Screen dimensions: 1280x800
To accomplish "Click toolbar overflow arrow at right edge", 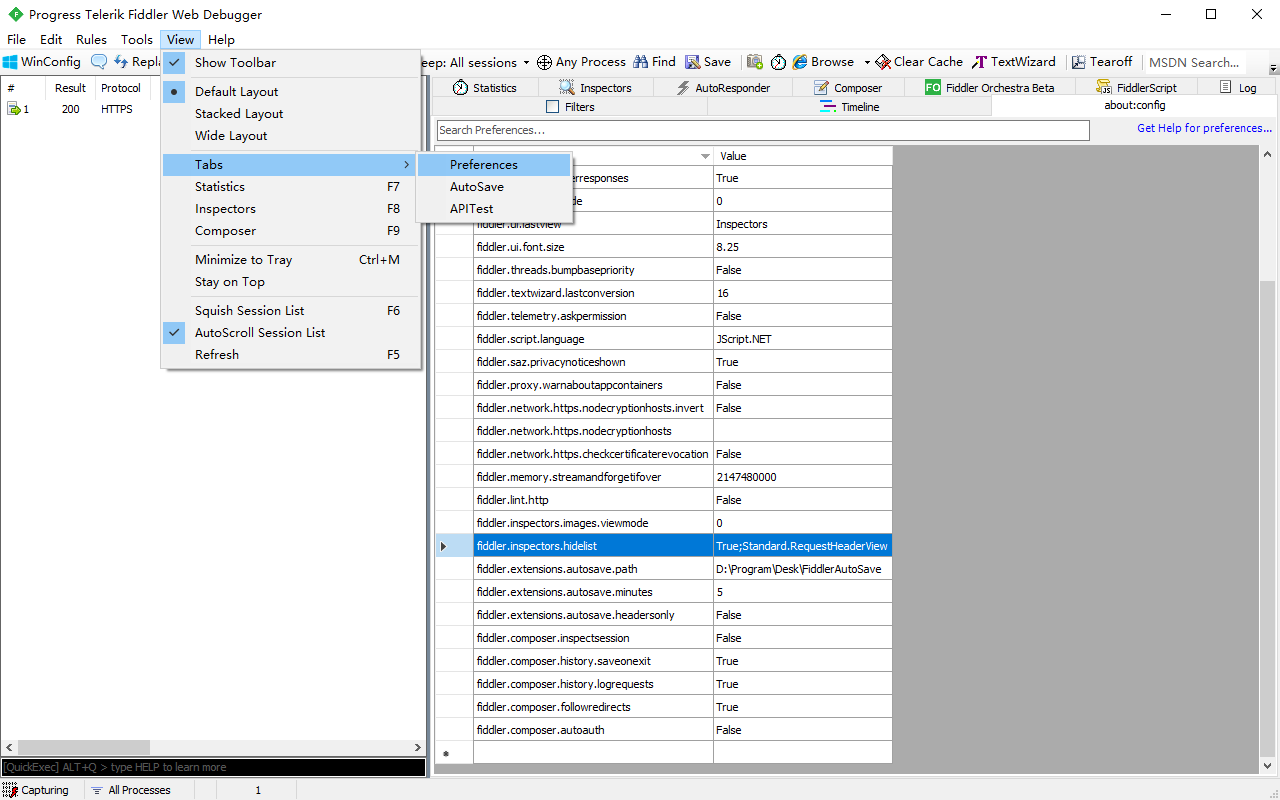I will tap(1273, 68).
